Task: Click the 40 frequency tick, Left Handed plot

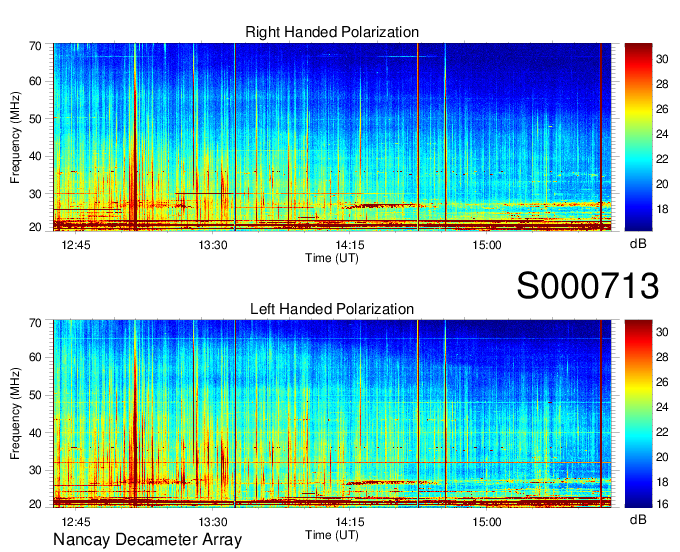Action: point(35,433)
